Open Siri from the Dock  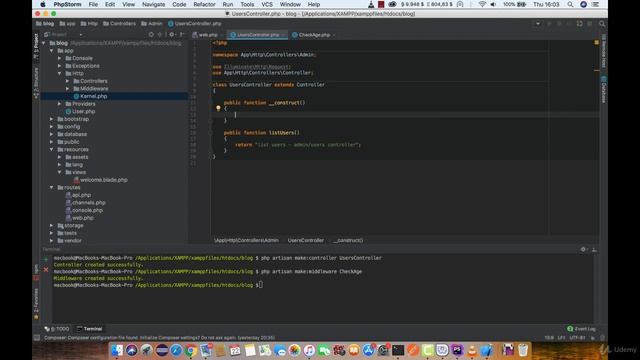point(131,350)
